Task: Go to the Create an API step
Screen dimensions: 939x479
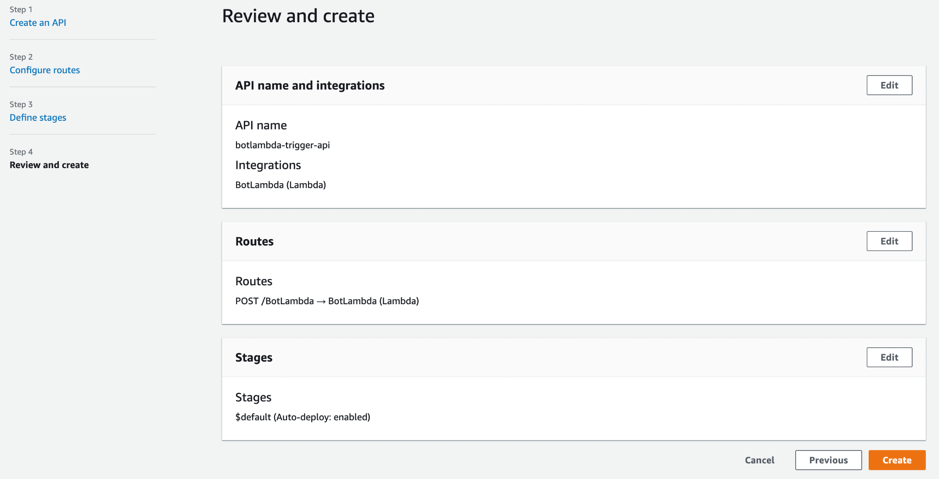Action: point(38,22)
